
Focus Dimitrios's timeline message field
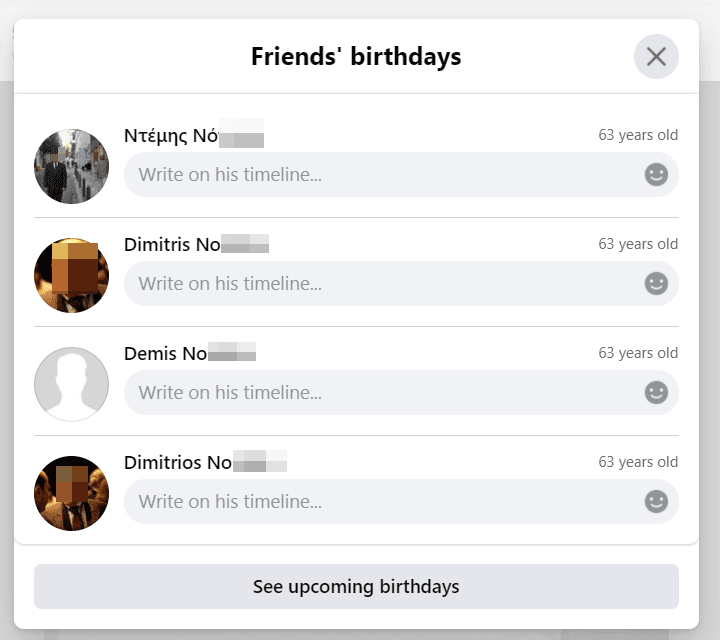(401, 501)
